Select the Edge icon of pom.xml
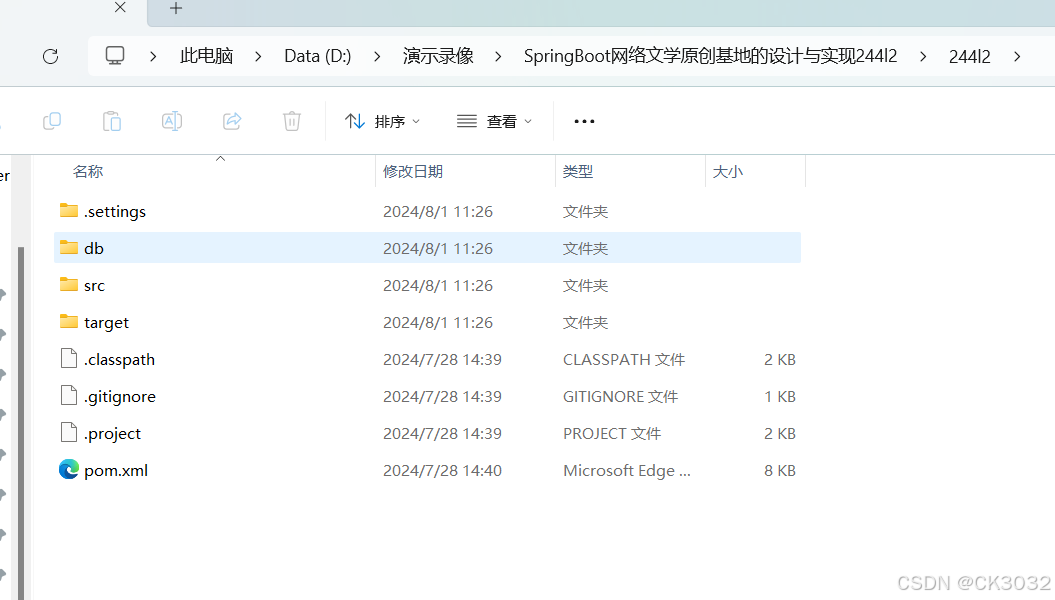1055x600 pixels. pos(69,470)
